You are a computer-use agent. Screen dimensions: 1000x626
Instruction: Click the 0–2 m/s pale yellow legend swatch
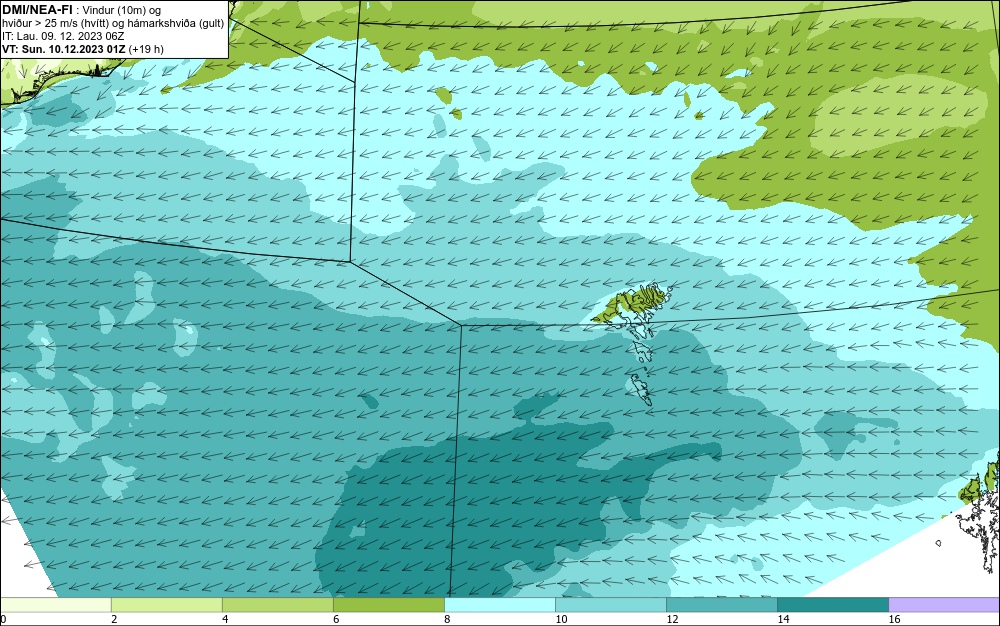tap(55, 604)
